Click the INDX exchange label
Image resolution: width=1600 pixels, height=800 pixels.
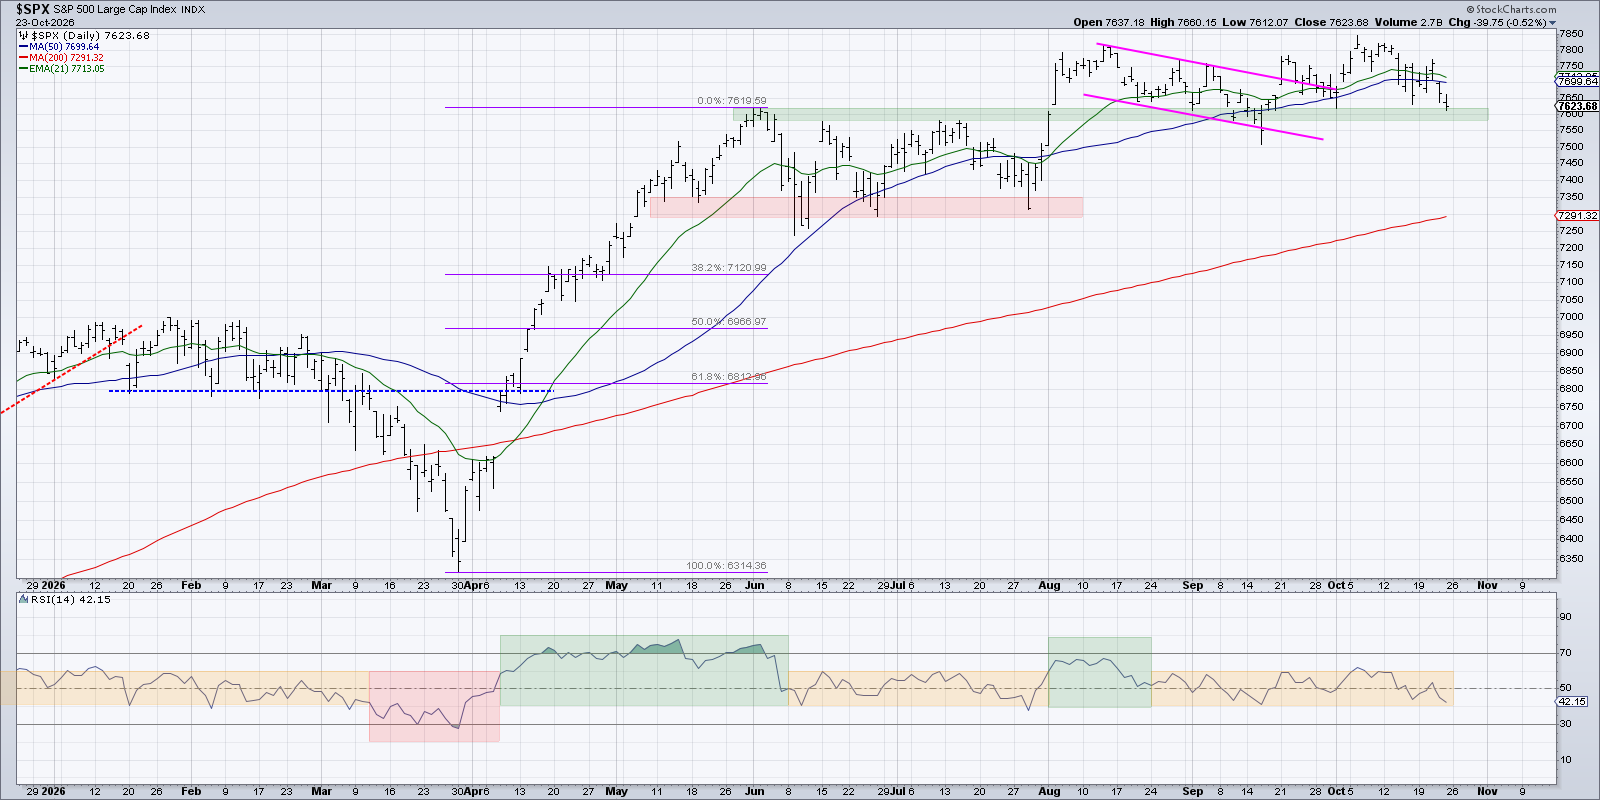coord(194,10)
